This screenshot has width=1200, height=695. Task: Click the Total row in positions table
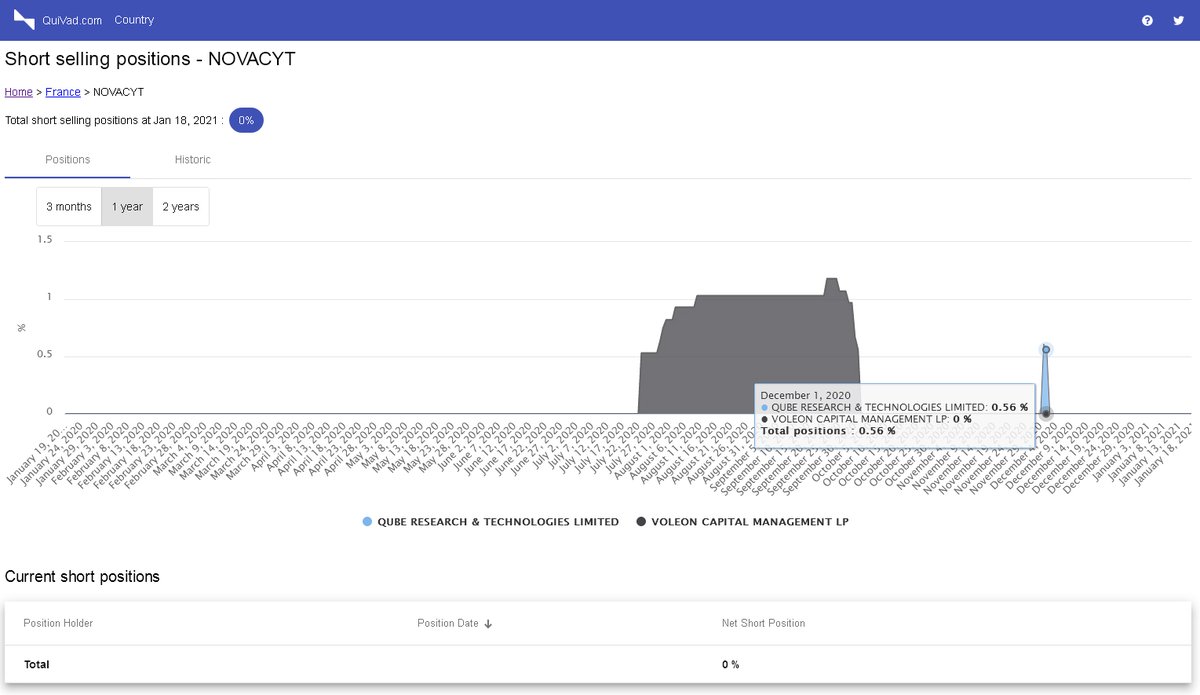tap(36, 664)
